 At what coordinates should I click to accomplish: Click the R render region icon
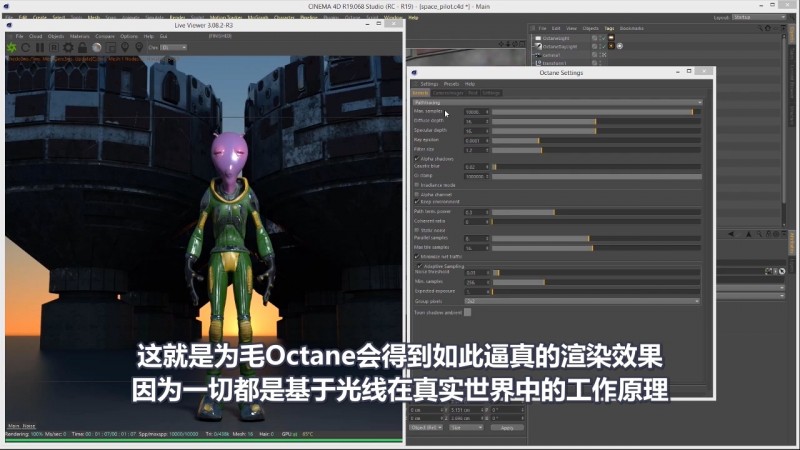point(54,47)
